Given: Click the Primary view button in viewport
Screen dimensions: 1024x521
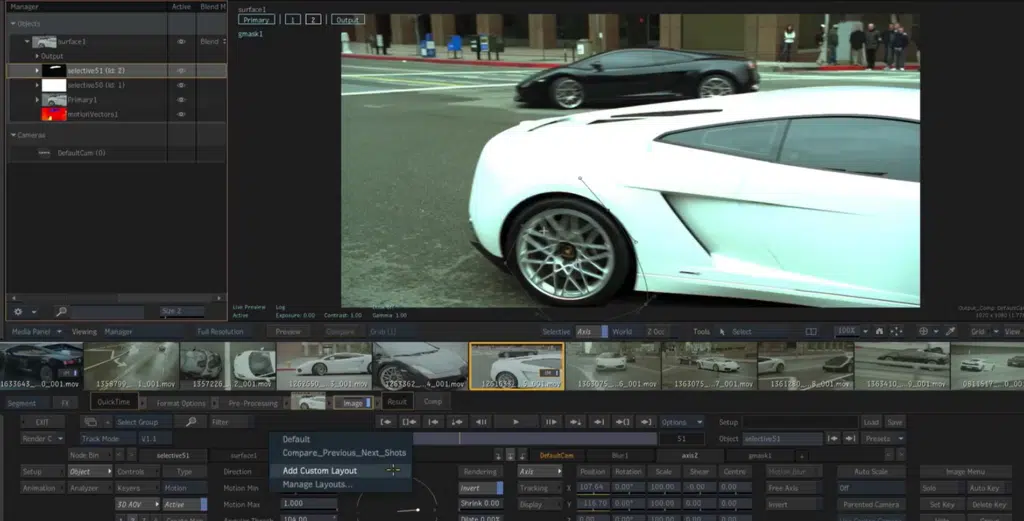Looking at the screenshot, I should (x=256, y=20).
